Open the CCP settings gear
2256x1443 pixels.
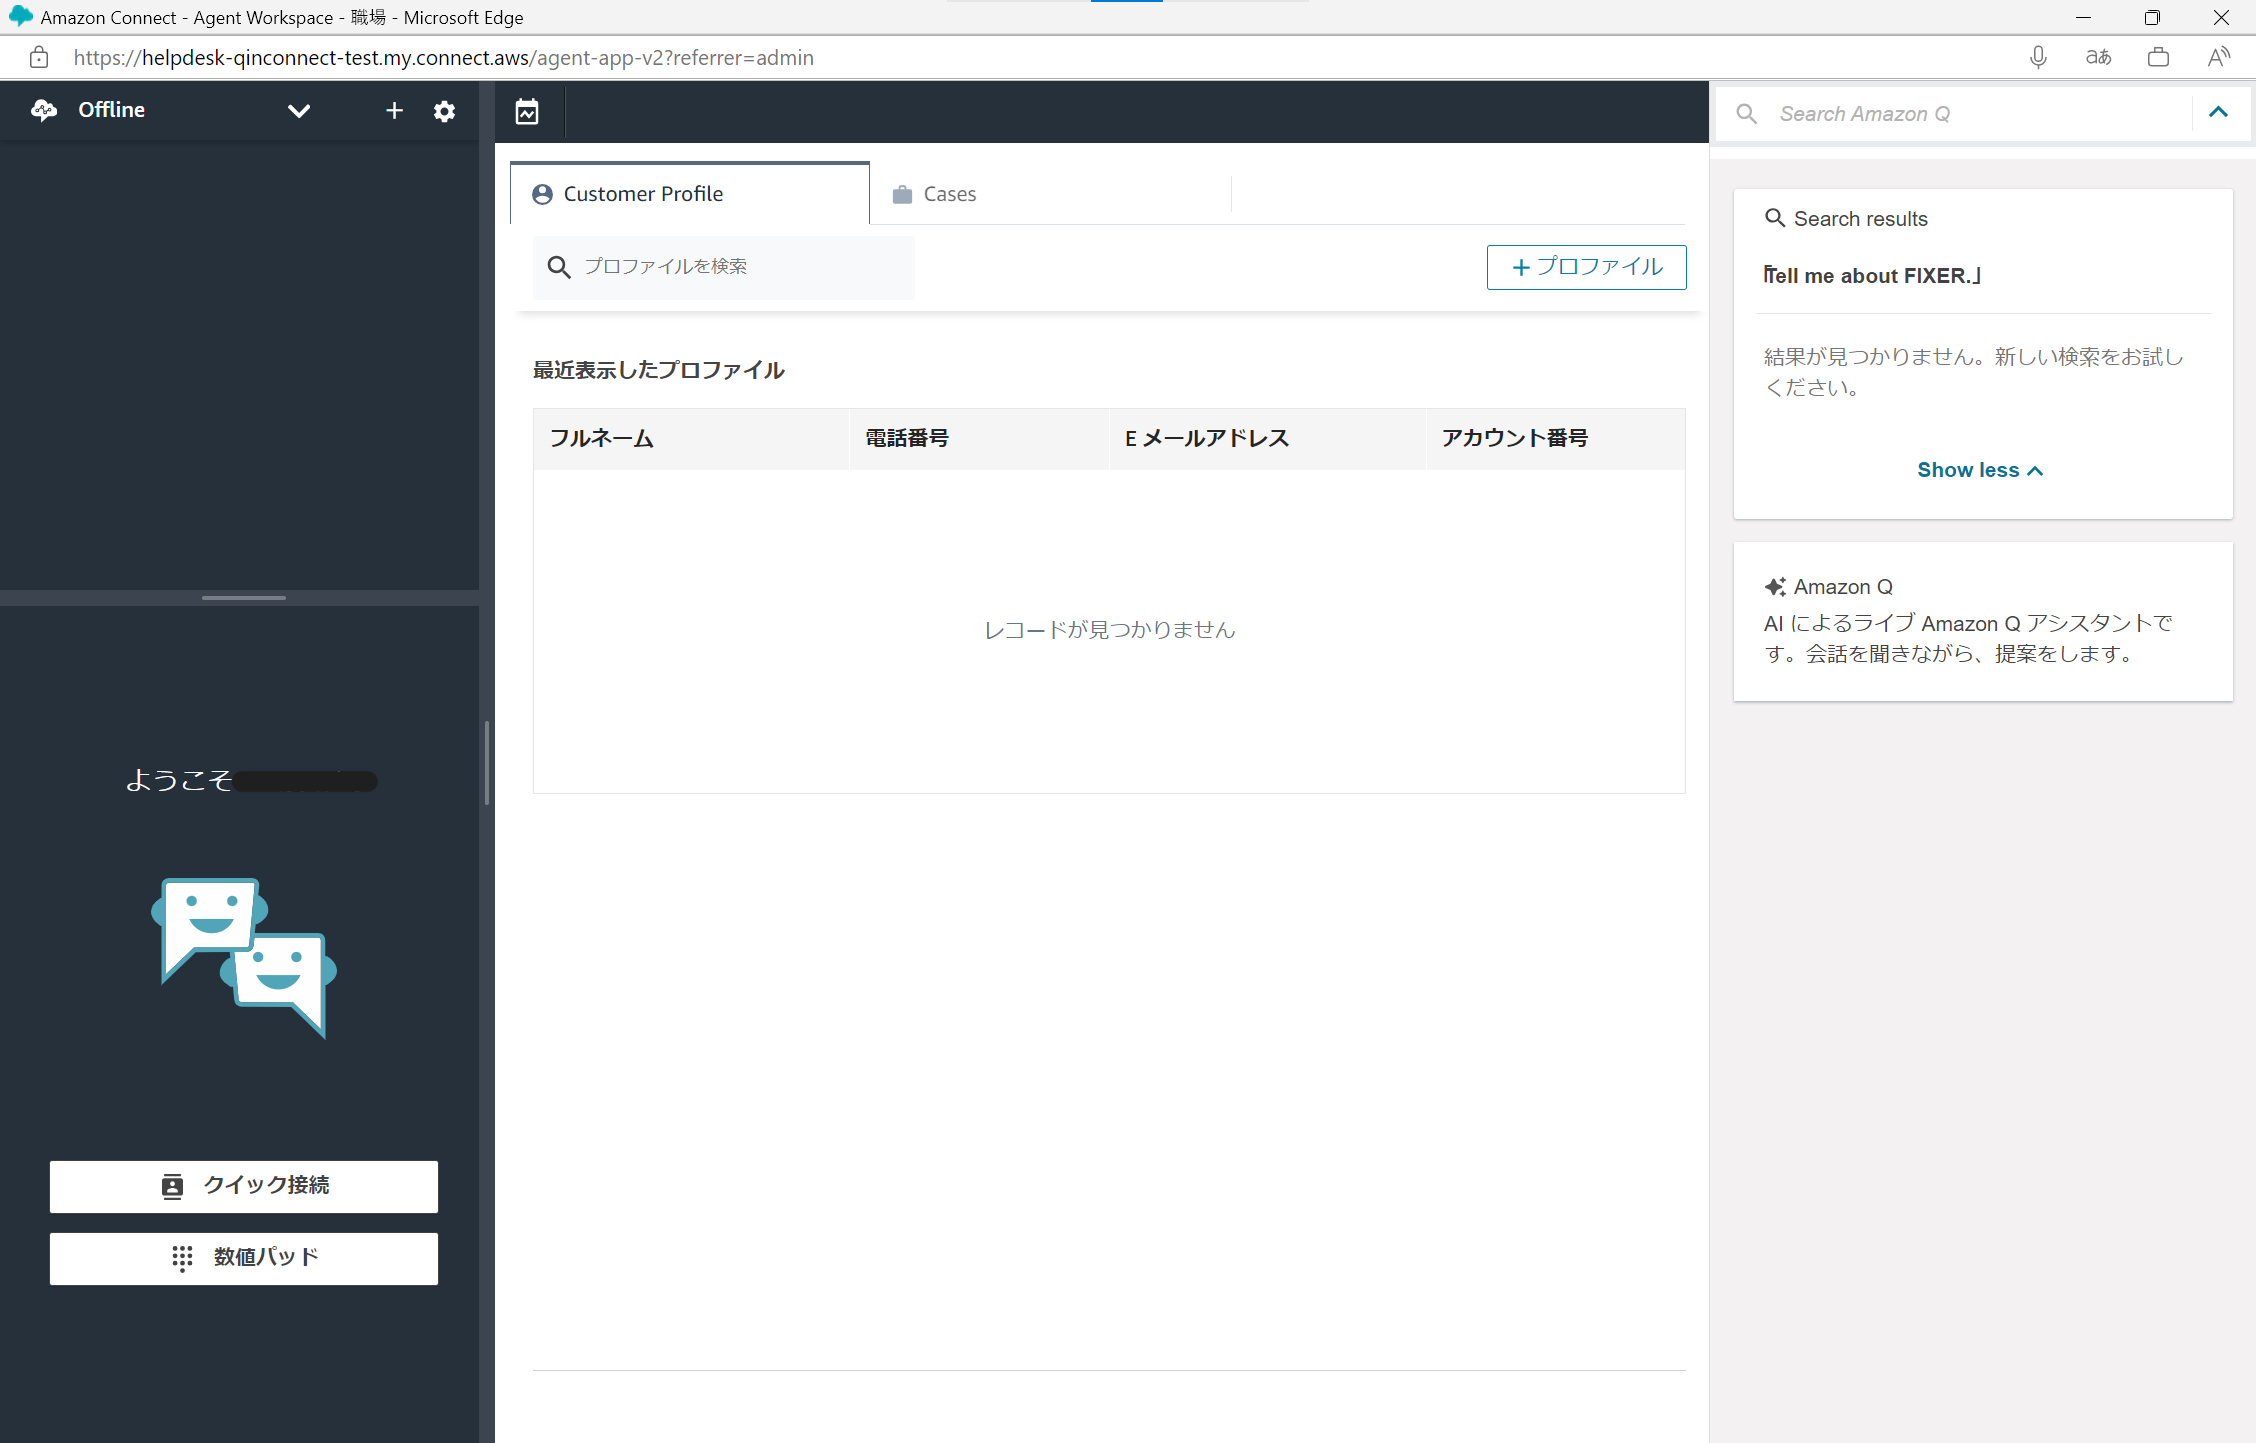[x=444, y=111]
